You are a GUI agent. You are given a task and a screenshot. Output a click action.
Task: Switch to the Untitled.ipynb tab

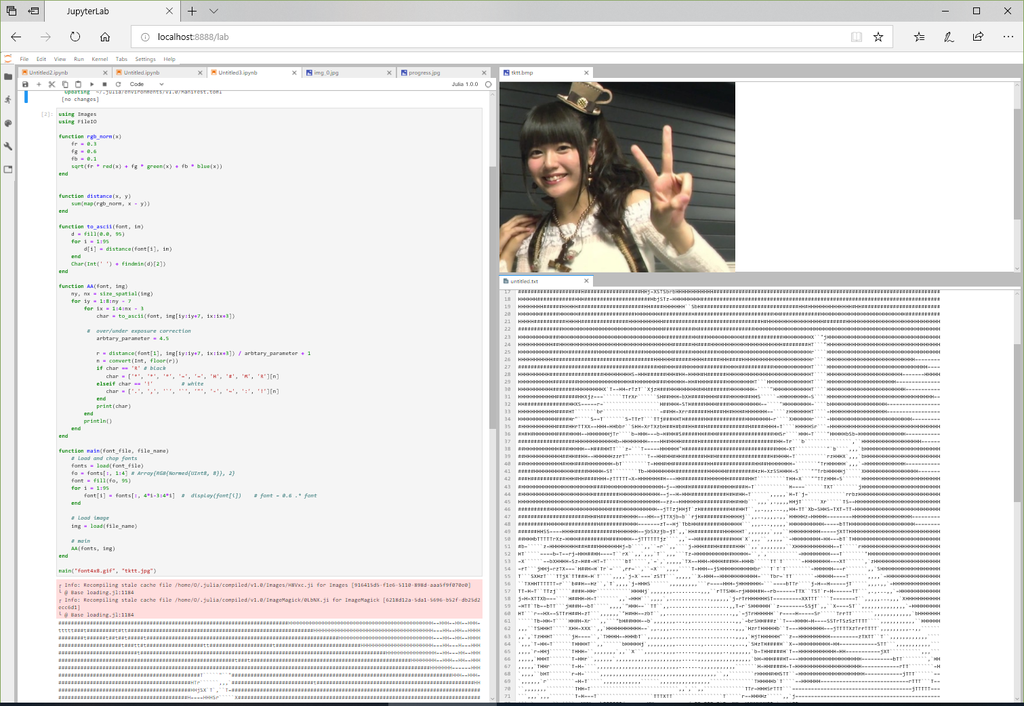pos(158,72)
